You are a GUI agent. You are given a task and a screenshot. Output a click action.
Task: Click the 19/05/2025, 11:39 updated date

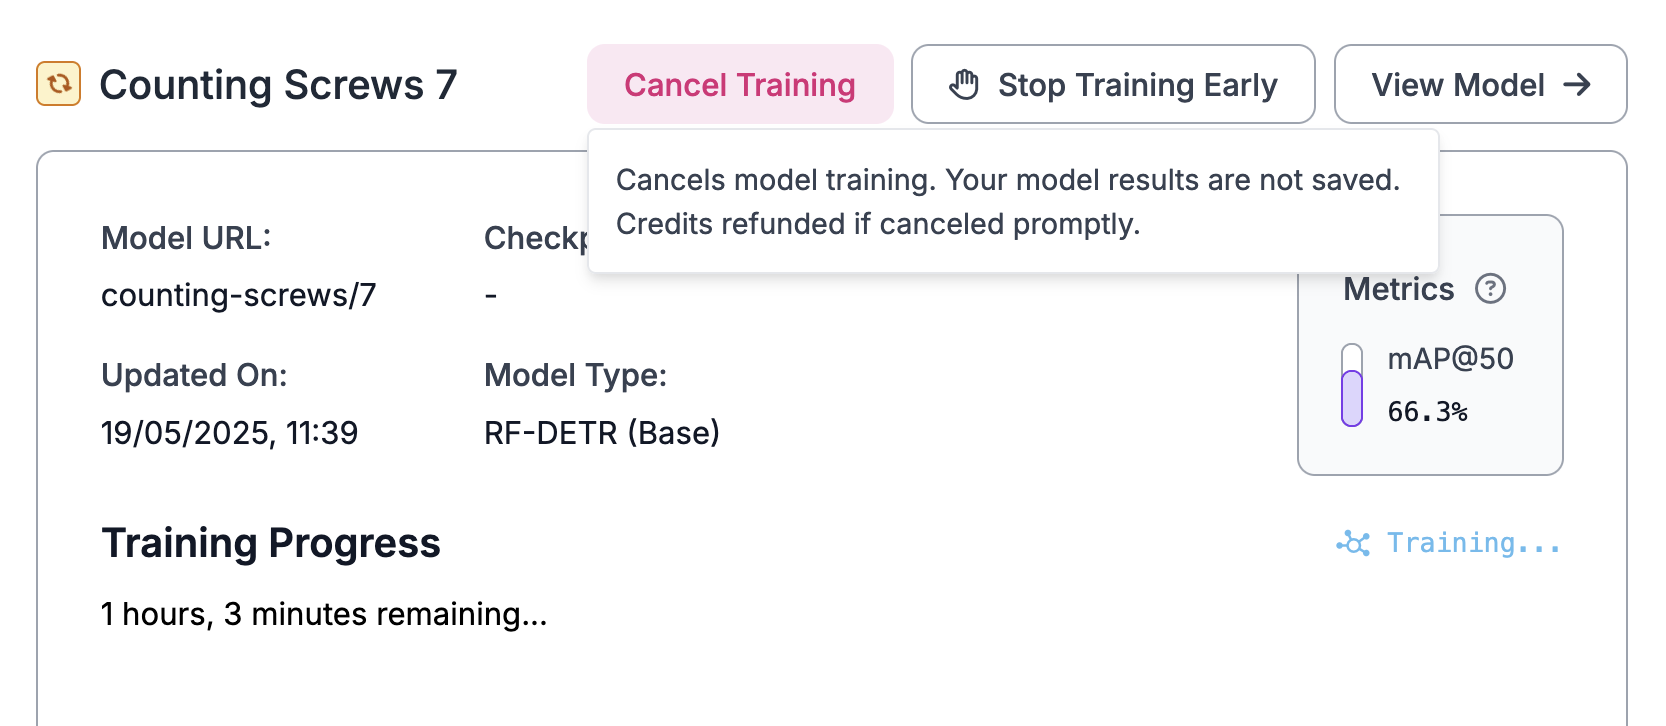(229, 433)
